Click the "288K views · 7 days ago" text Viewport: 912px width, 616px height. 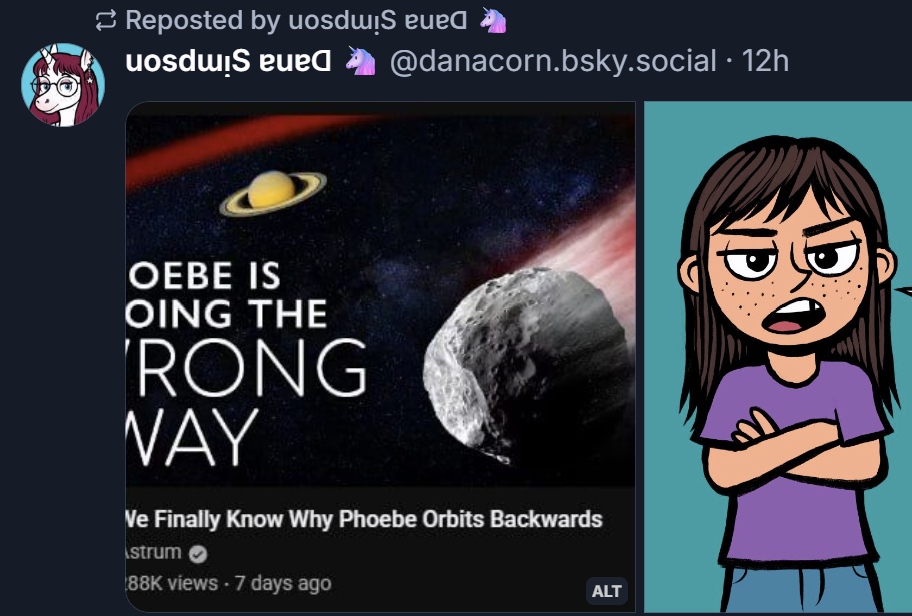click(230, 582)
